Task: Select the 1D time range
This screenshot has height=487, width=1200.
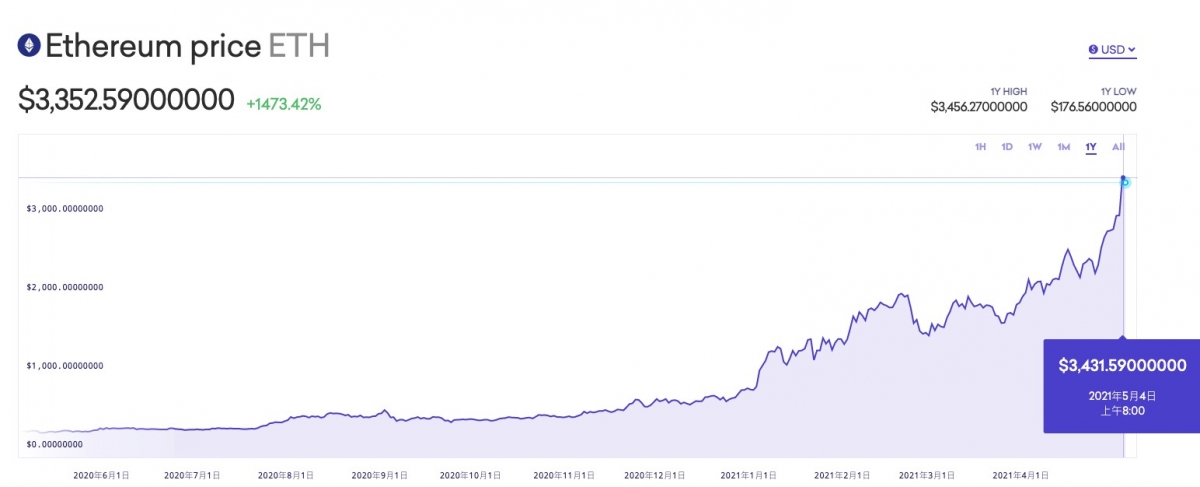Action: [x=1007, y=147]
